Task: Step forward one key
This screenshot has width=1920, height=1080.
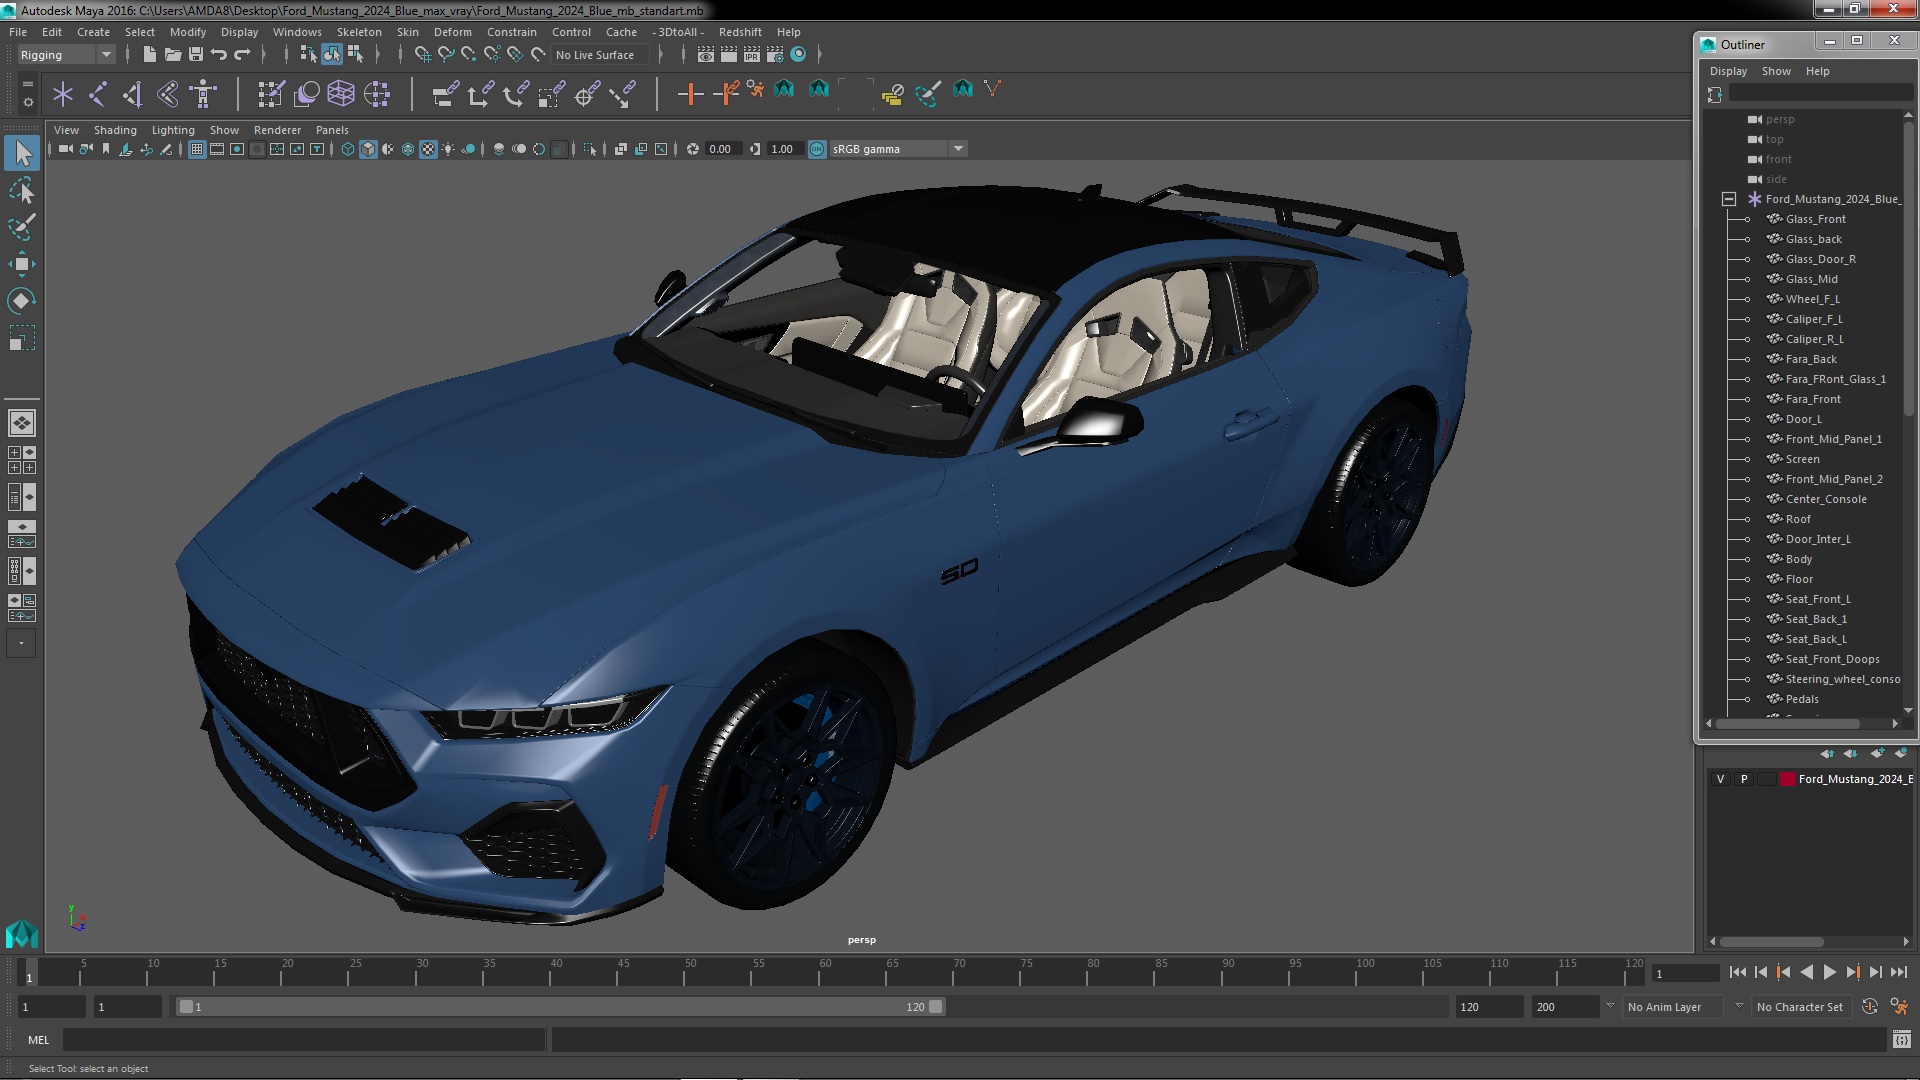Action: [1852, 972]
